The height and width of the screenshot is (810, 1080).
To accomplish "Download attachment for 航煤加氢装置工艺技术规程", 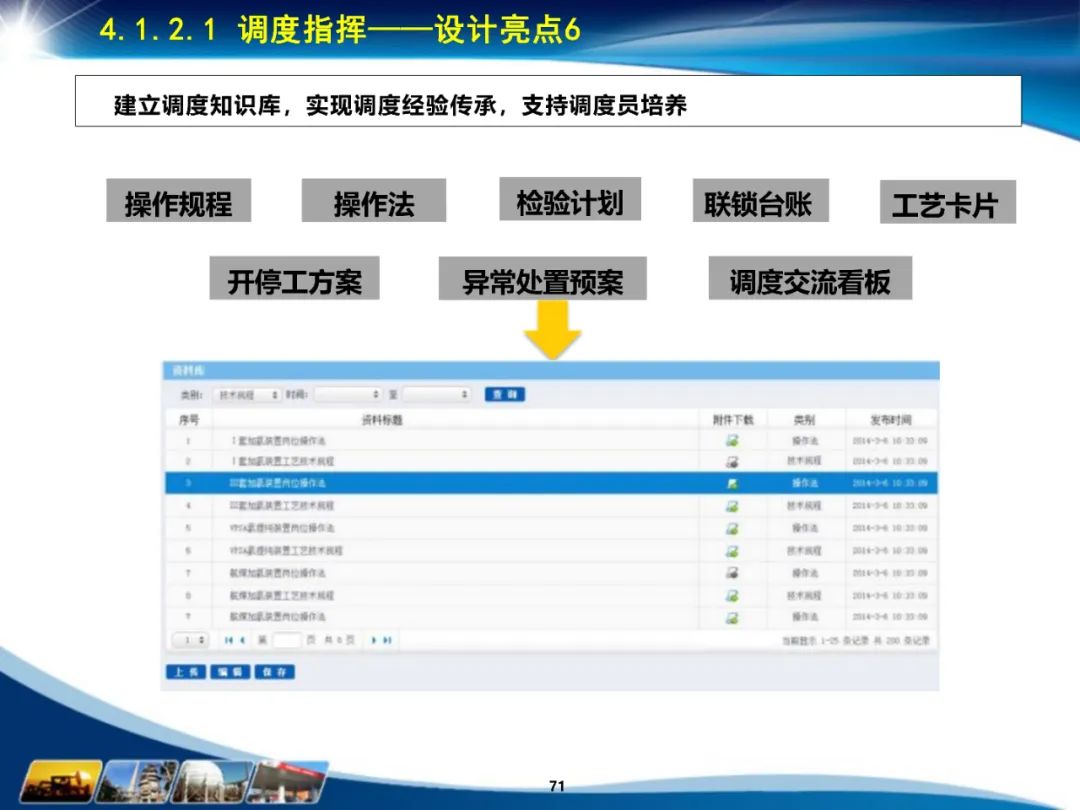I will [732, 595].
